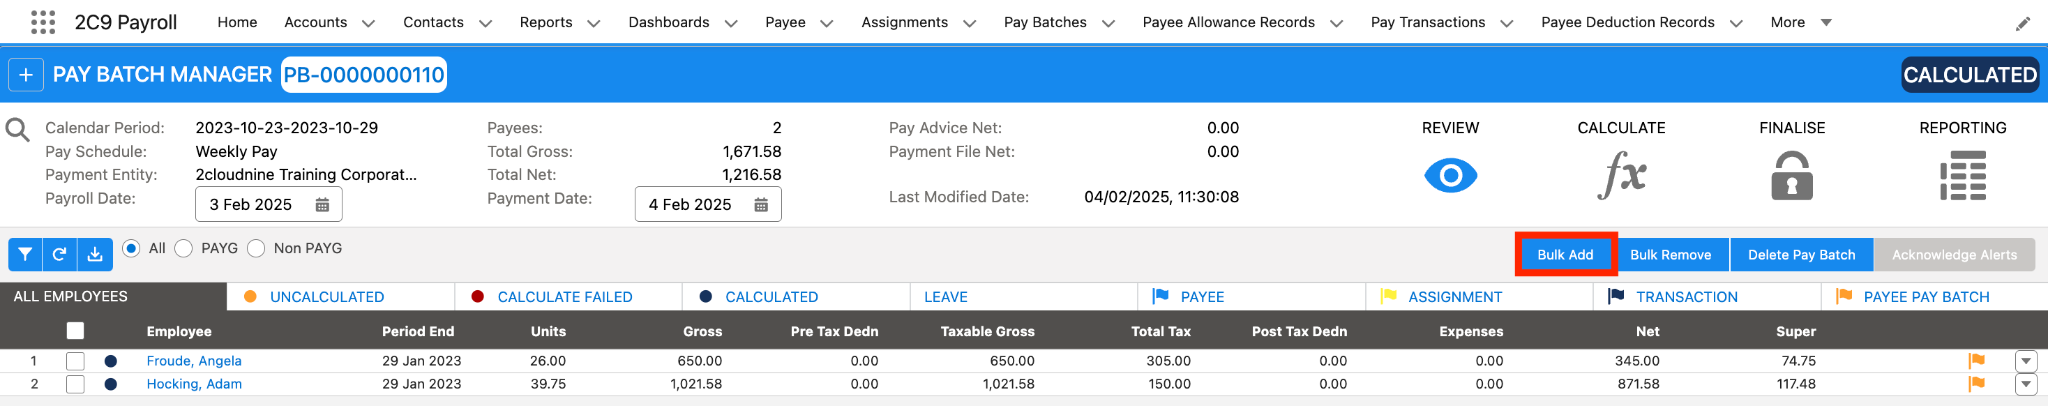Click the Payroll Date field showing 3 Feb 2025
The width and height of the screenshot is (2048, 406).
[x=269, y=204]
